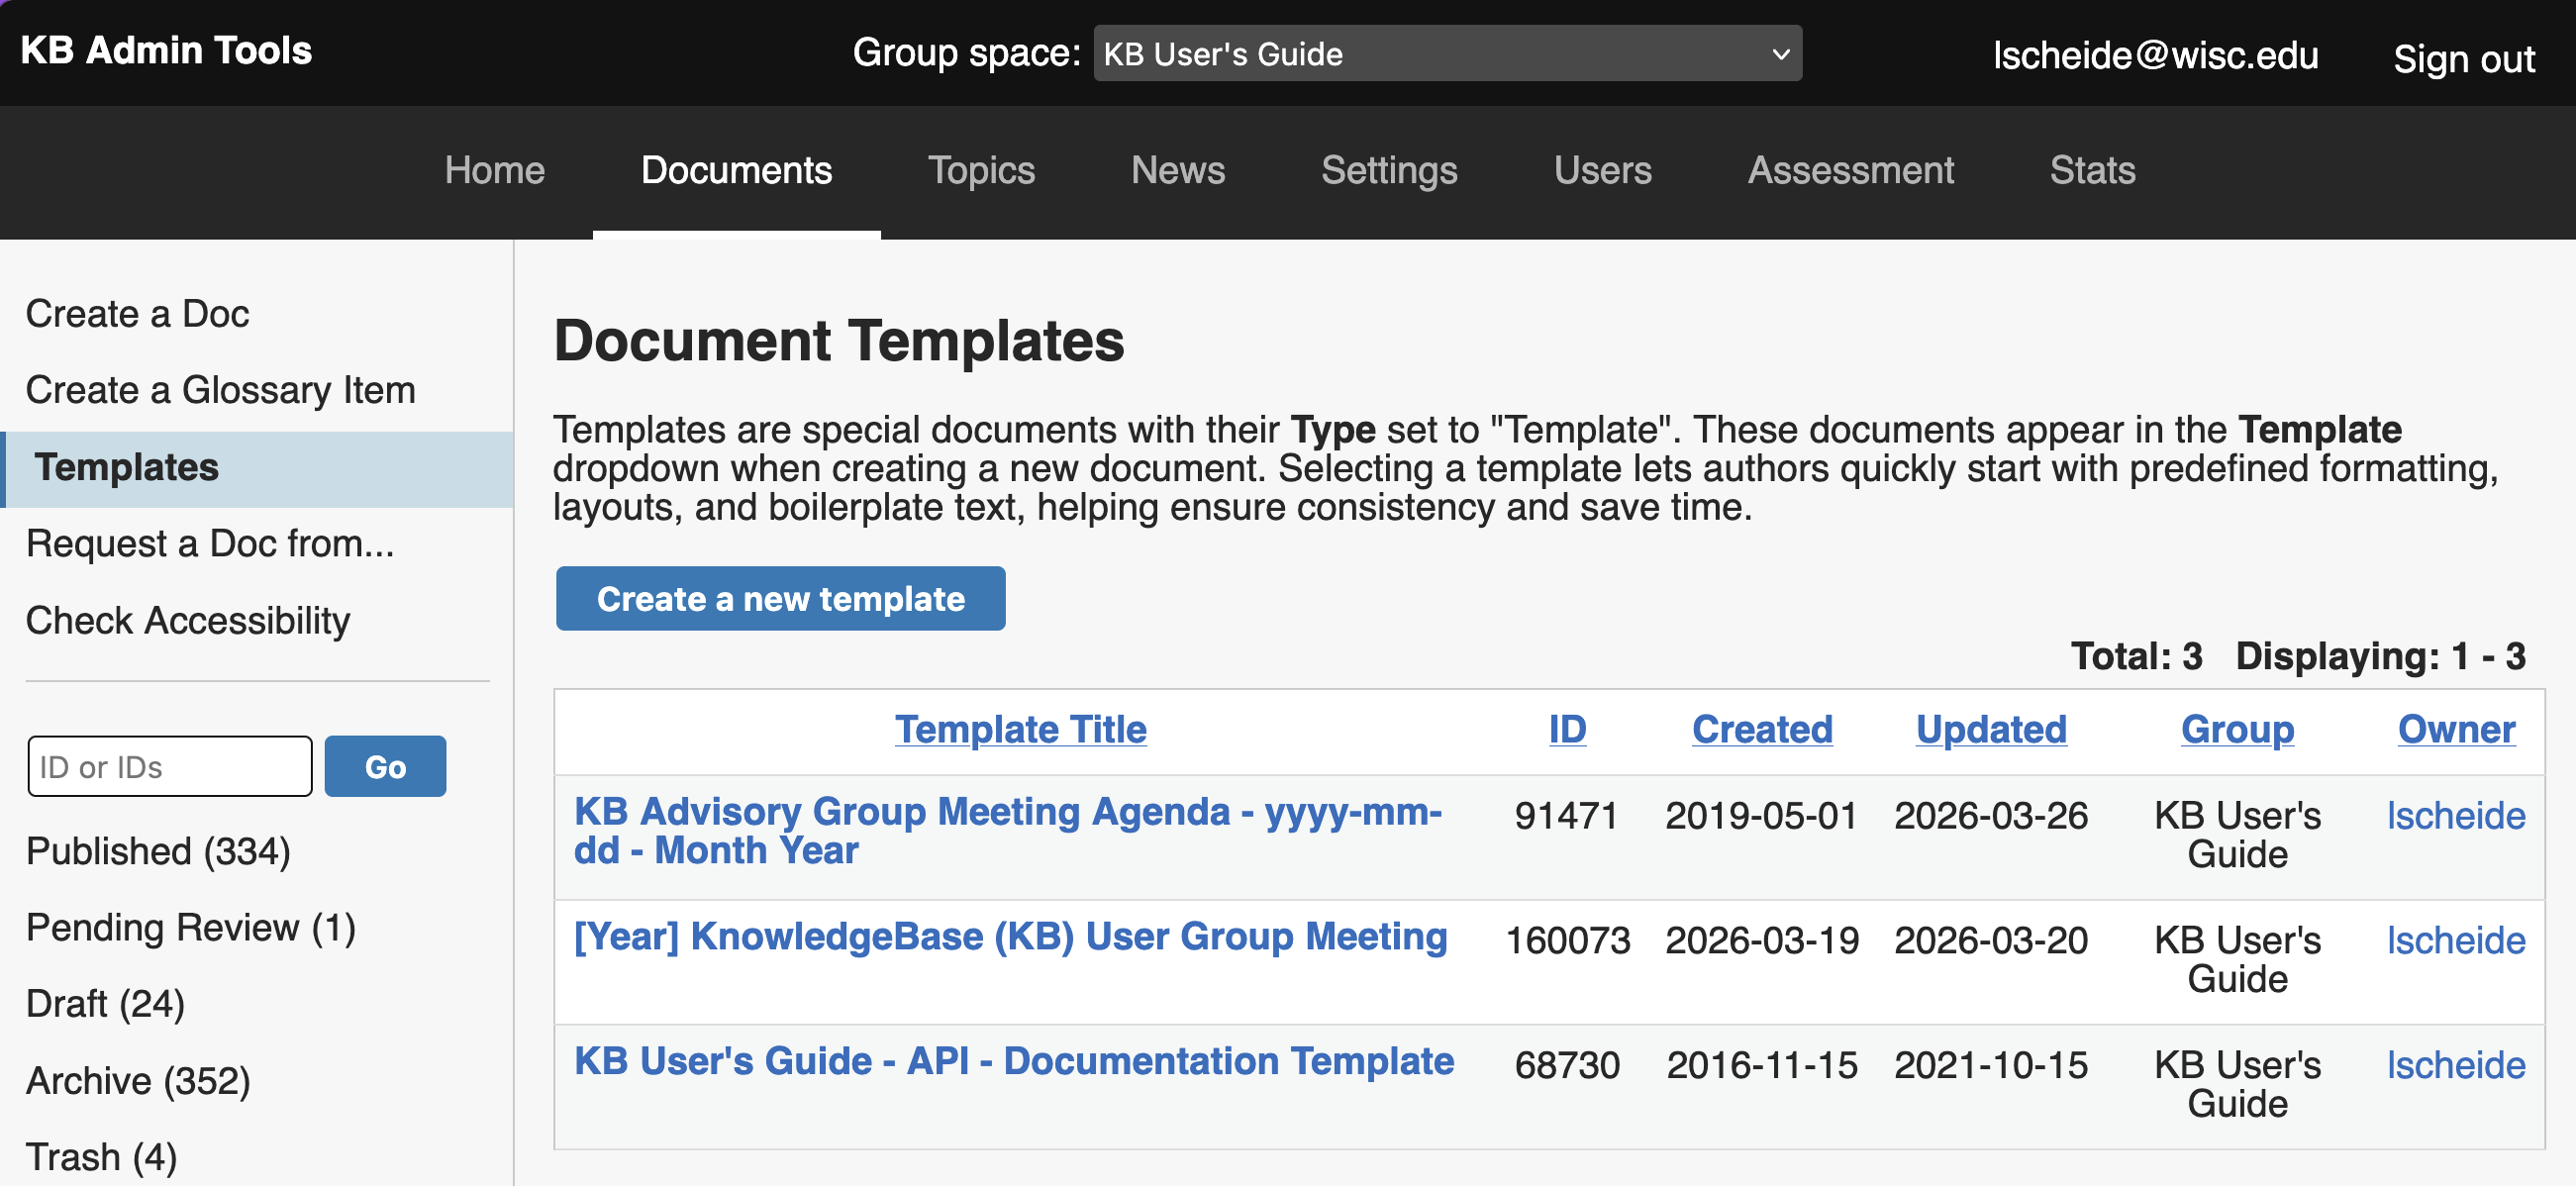
Task: Click owner lscheide in row 160073
Action: 2456,941
